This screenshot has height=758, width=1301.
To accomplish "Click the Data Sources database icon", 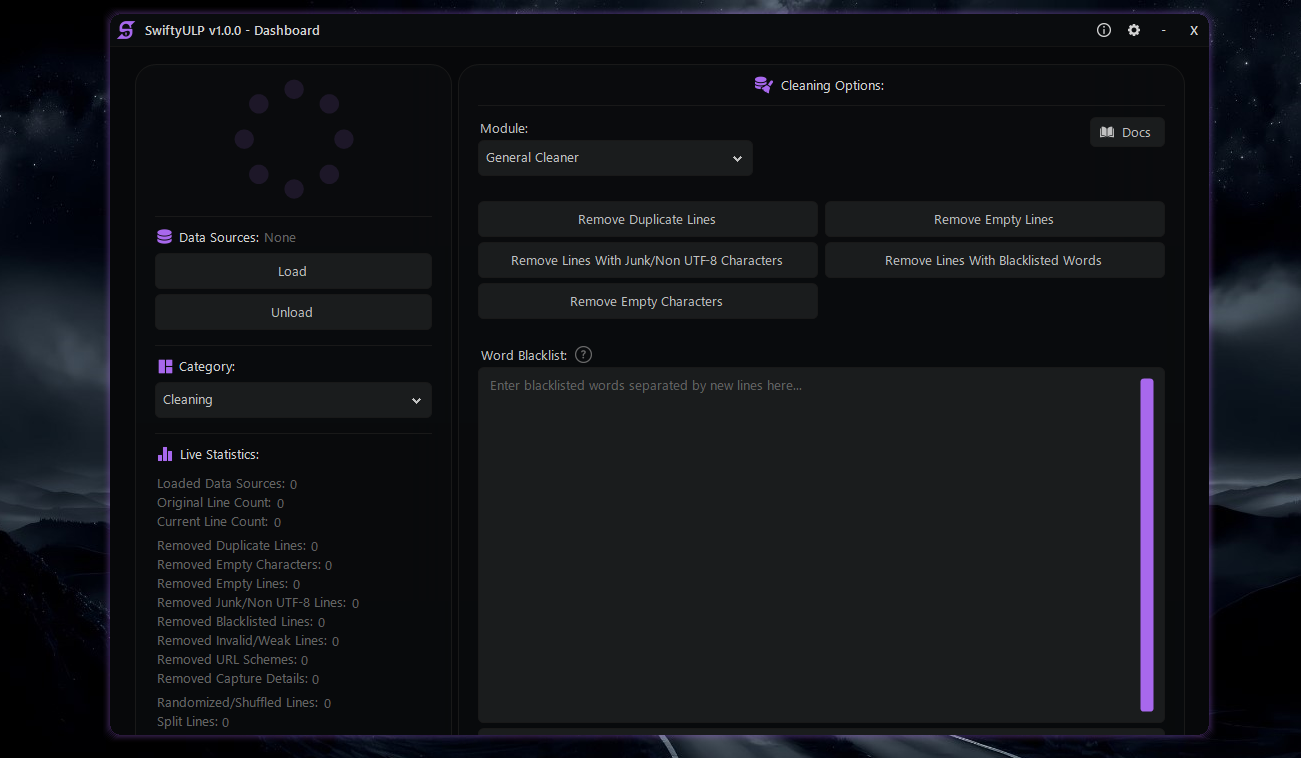I will [165, 237].
